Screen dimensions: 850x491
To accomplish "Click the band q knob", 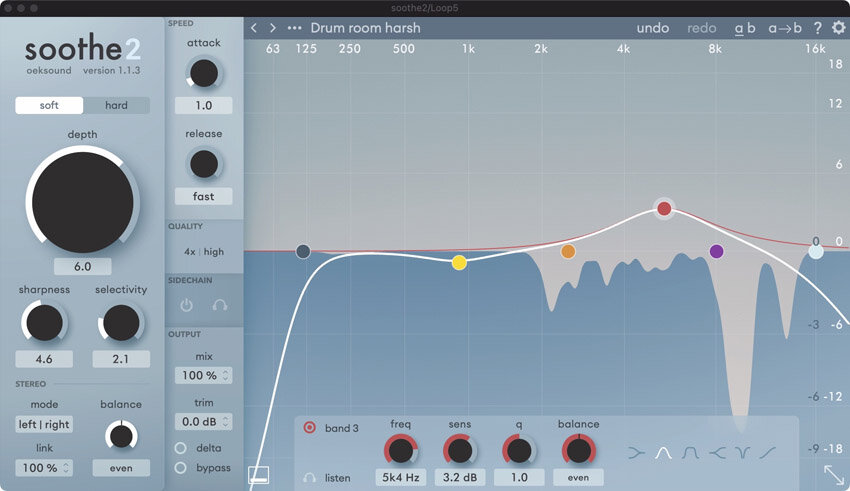I will [x=519, y=451].
